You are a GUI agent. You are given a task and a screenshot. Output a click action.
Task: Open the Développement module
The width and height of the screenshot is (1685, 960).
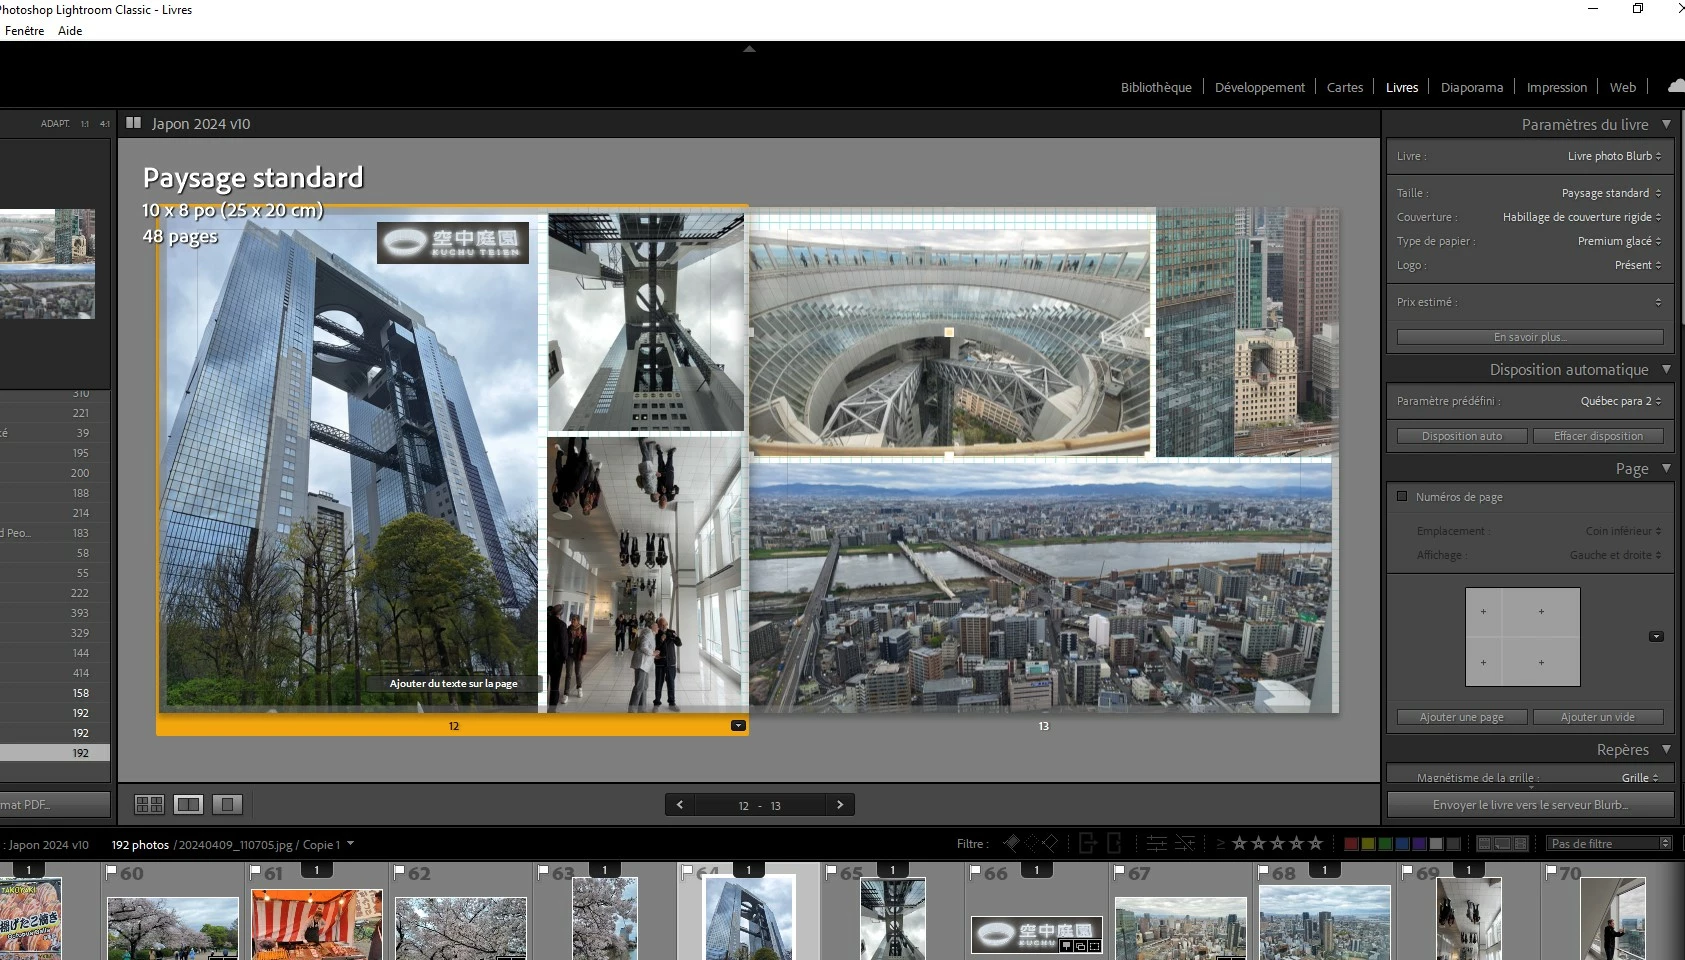coord(1260,87)
